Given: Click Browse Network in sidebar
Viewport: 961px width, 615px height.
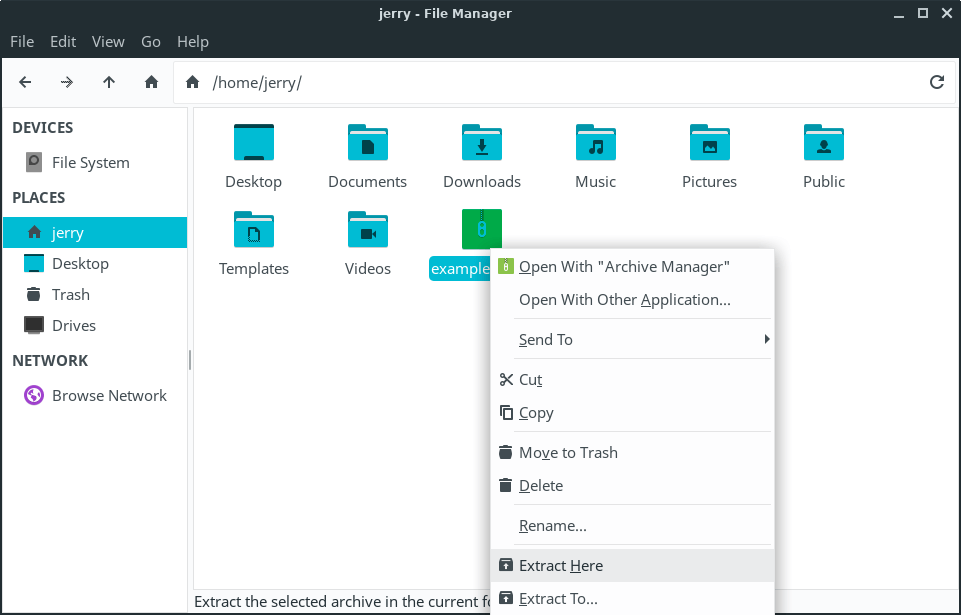Looking at the screenshot, I should pos(108,396).
